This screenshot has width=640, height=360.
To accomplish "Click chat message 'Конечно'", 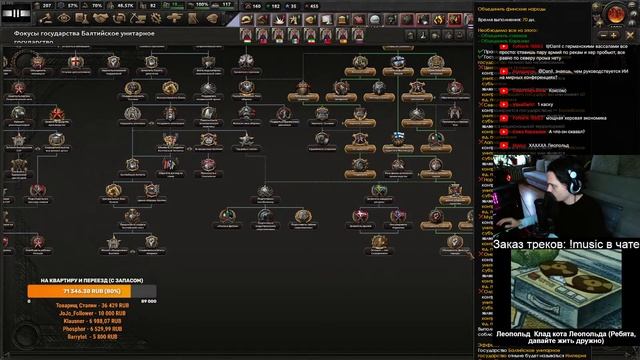I will coord(558,91).
